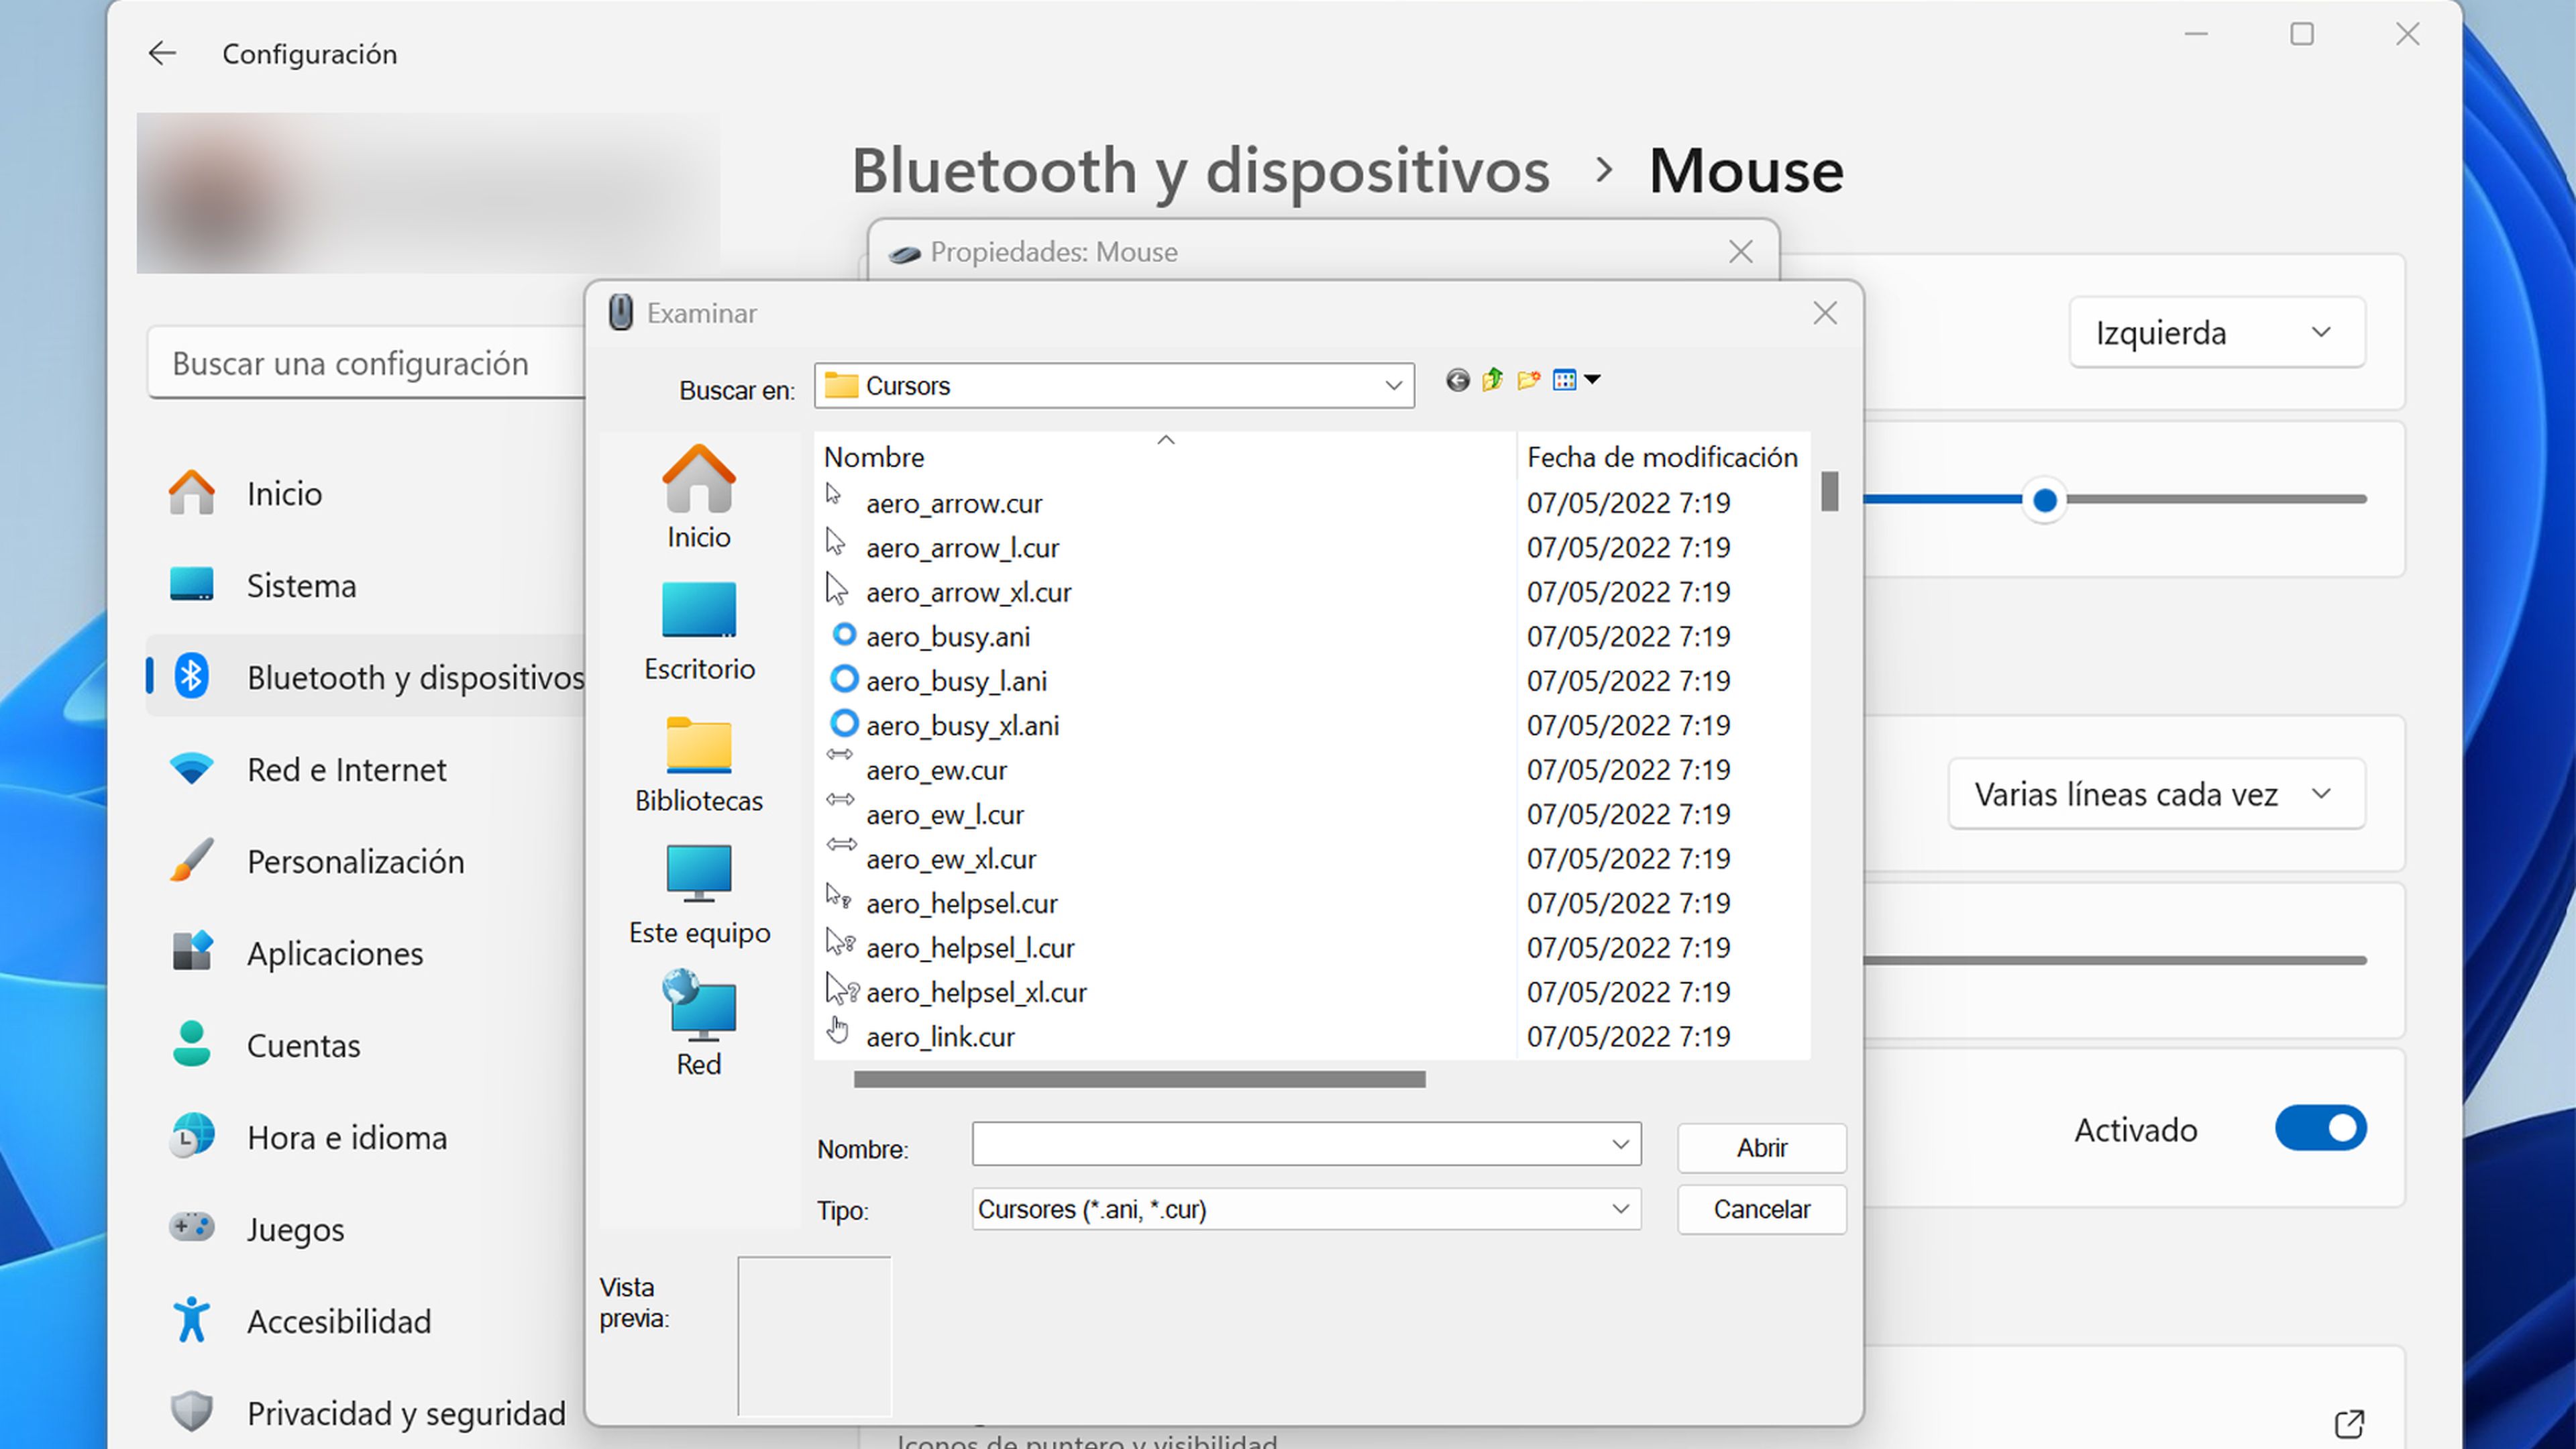This screenshot has height=1449, width=2576.
Task: Click the Abrir button
Action: (x=1762, y=1148)
